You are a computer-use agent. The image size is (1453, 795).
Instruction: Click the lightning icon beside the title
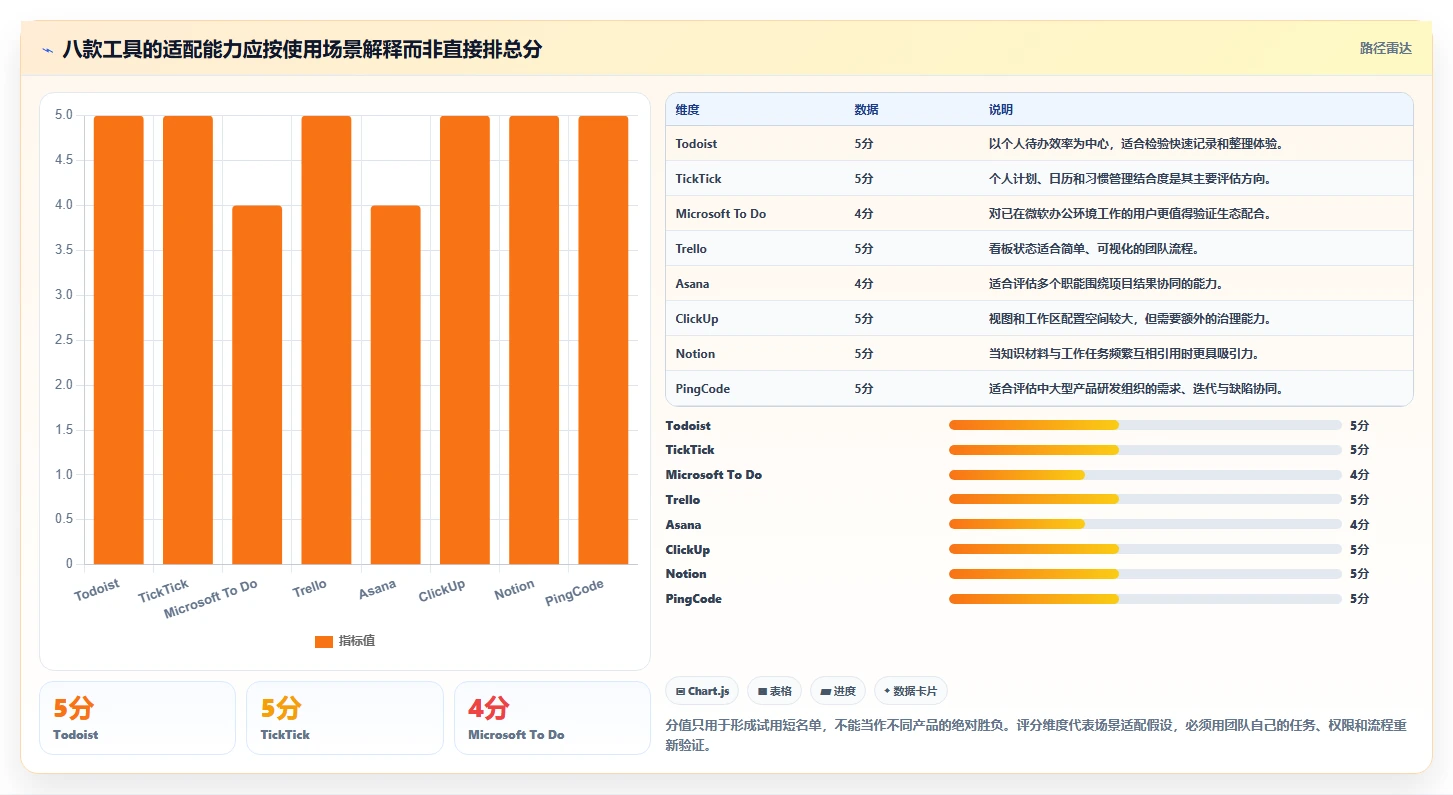(x=47, y=49)
